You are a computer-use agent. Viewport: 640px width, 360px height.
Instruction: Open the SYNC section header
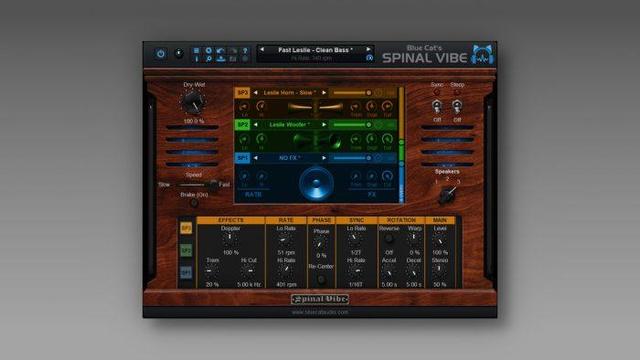click(x=356, y=220)
